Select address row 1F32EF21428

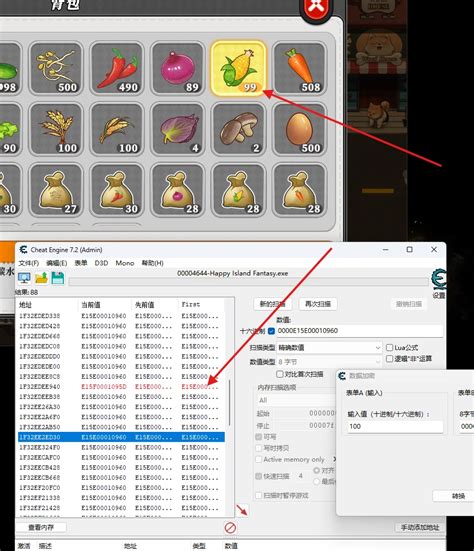121,508
